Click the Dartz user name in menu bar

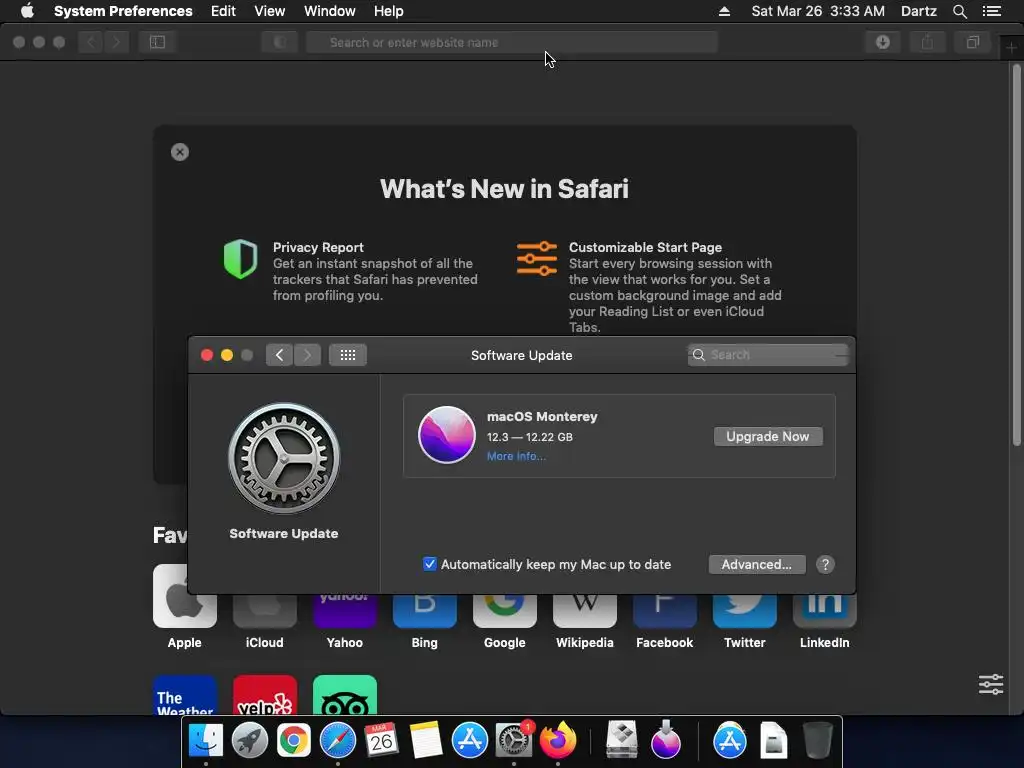pyautogui.click(x=918, y=11)
